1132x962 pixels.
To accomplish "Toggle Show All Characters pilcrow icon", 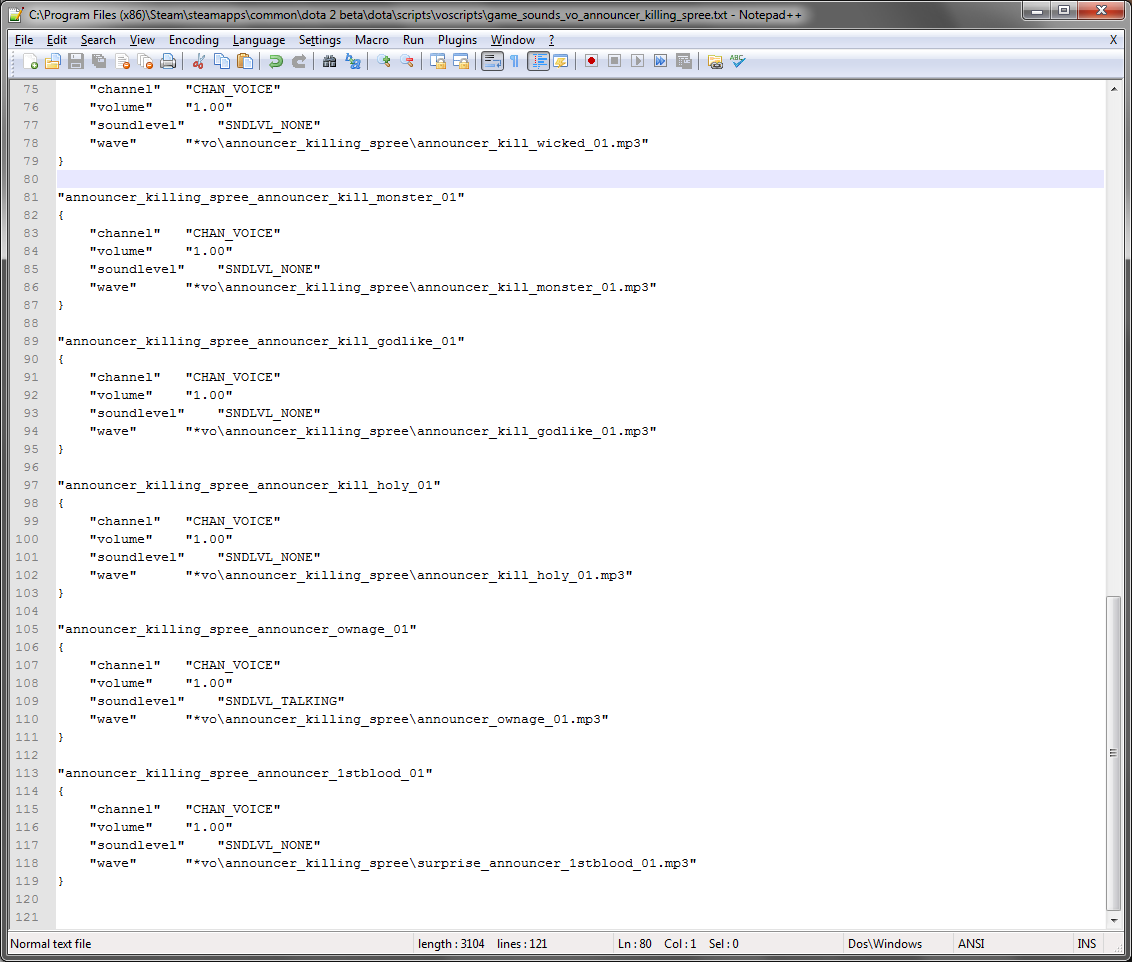I will point(514,62).
